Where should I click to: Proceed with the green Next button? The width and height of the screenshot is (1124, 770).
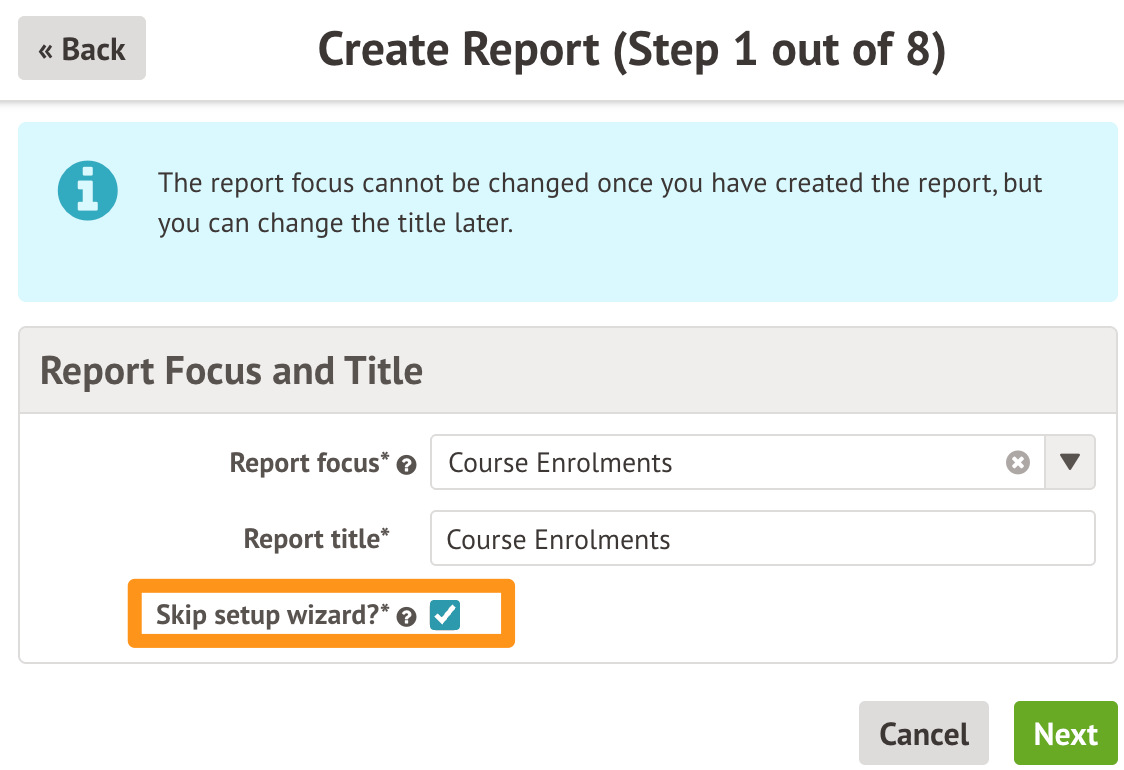1065,733
